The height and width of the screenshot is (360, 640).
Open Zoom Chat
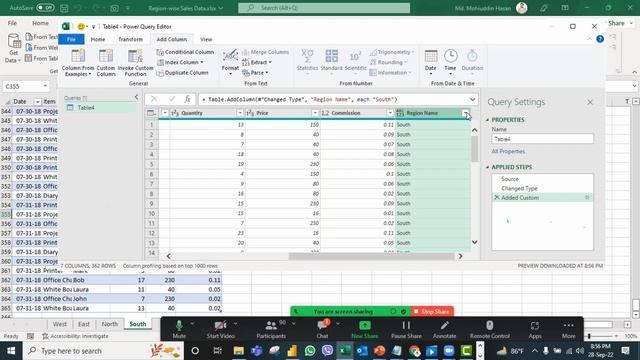tap(322, 329)
